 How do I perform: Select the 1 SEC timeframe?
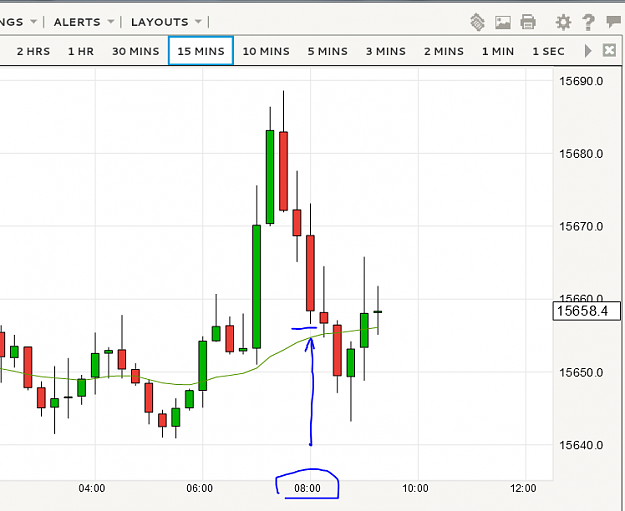click(548, 51)
